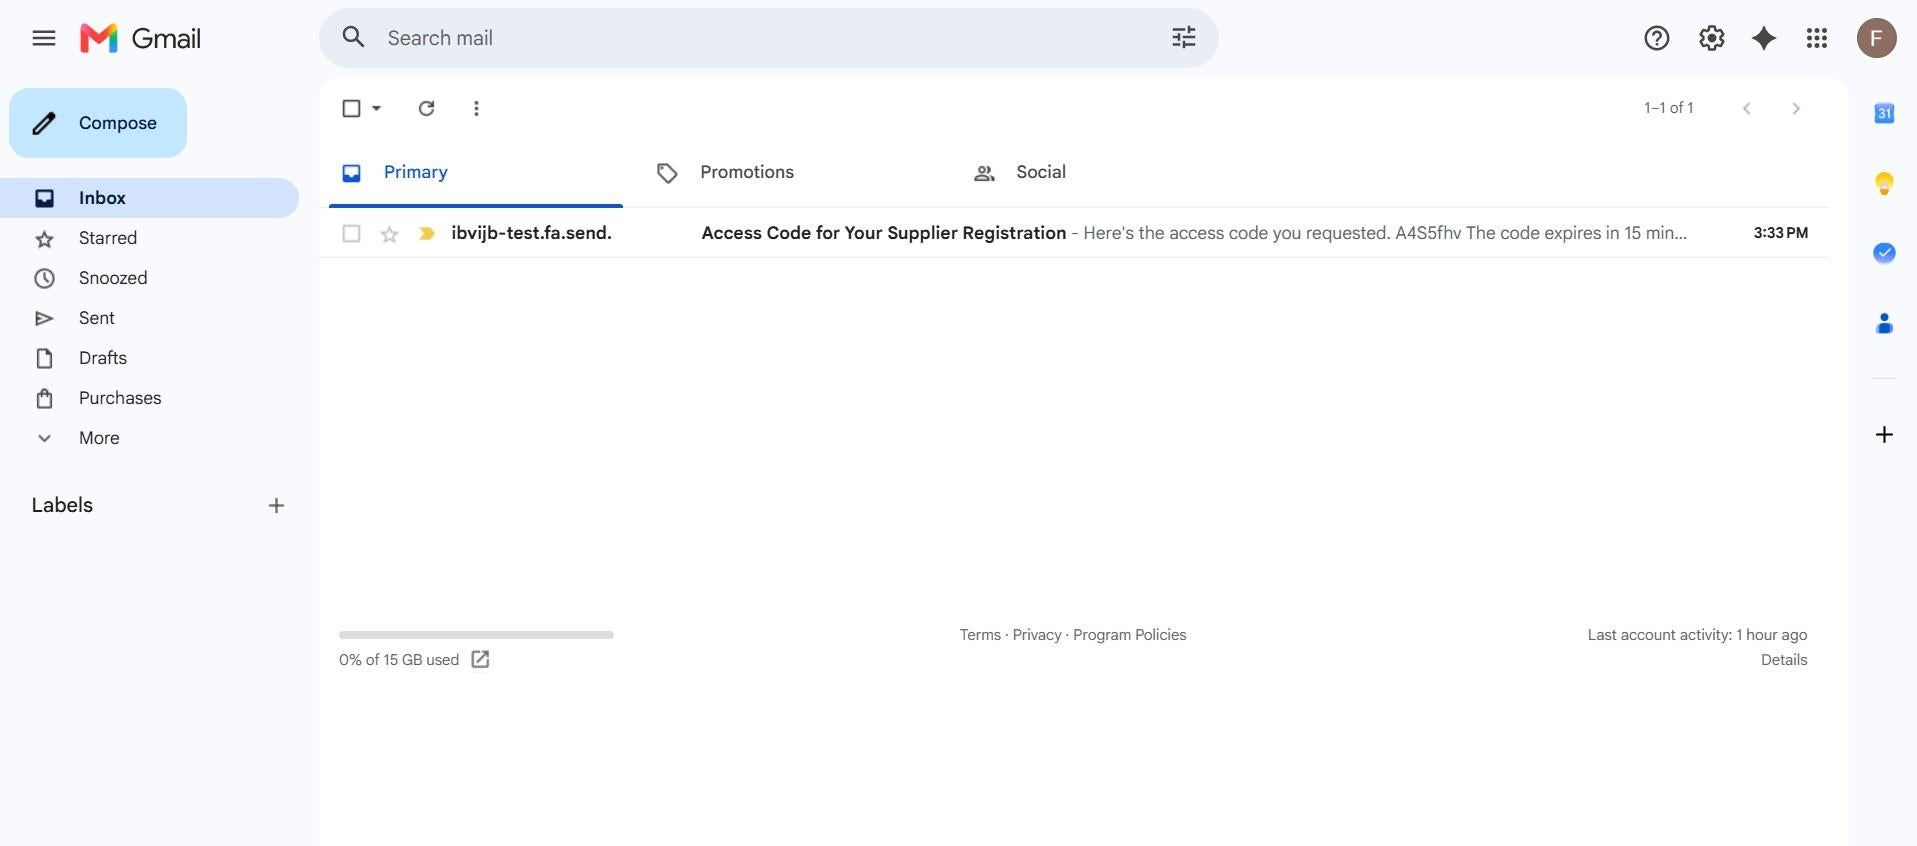Click sender ibvijb-test.fa.send.
The width and height of the screenshot is (1917, 846).
[x=531, y=233]
